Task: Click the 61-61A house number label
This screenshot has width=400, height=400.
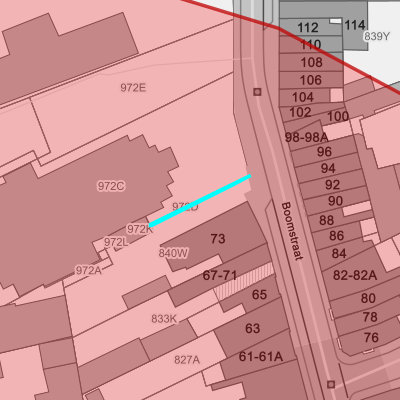Action: pos(261,357)
